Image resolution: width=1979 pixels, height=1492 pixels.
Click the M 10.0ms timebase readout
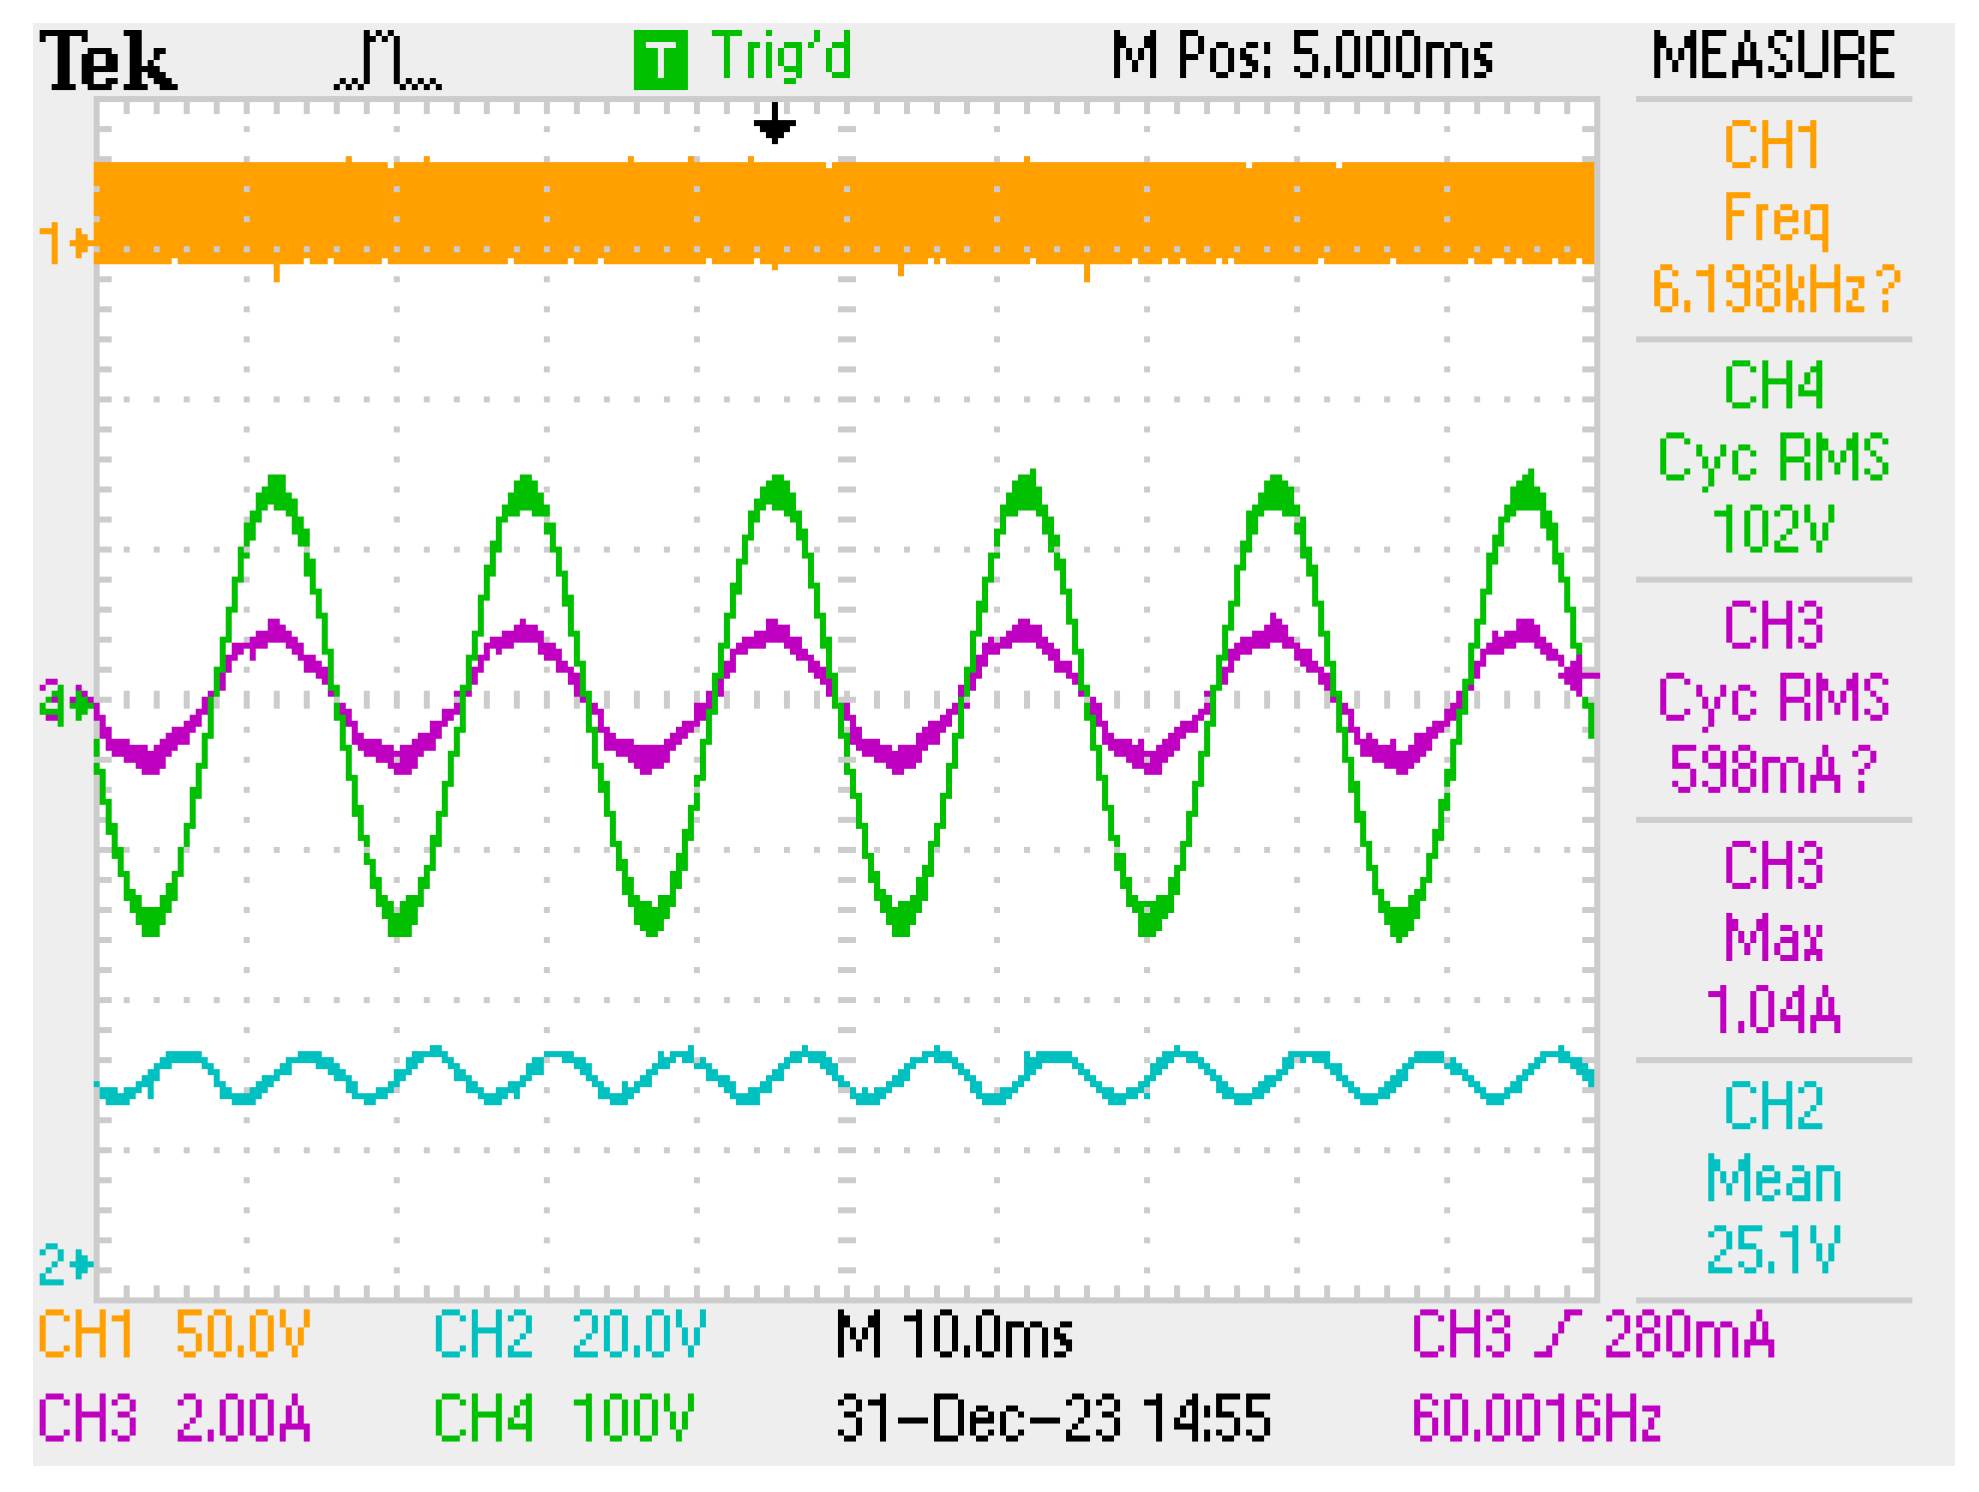click(x=953, y=1334)
